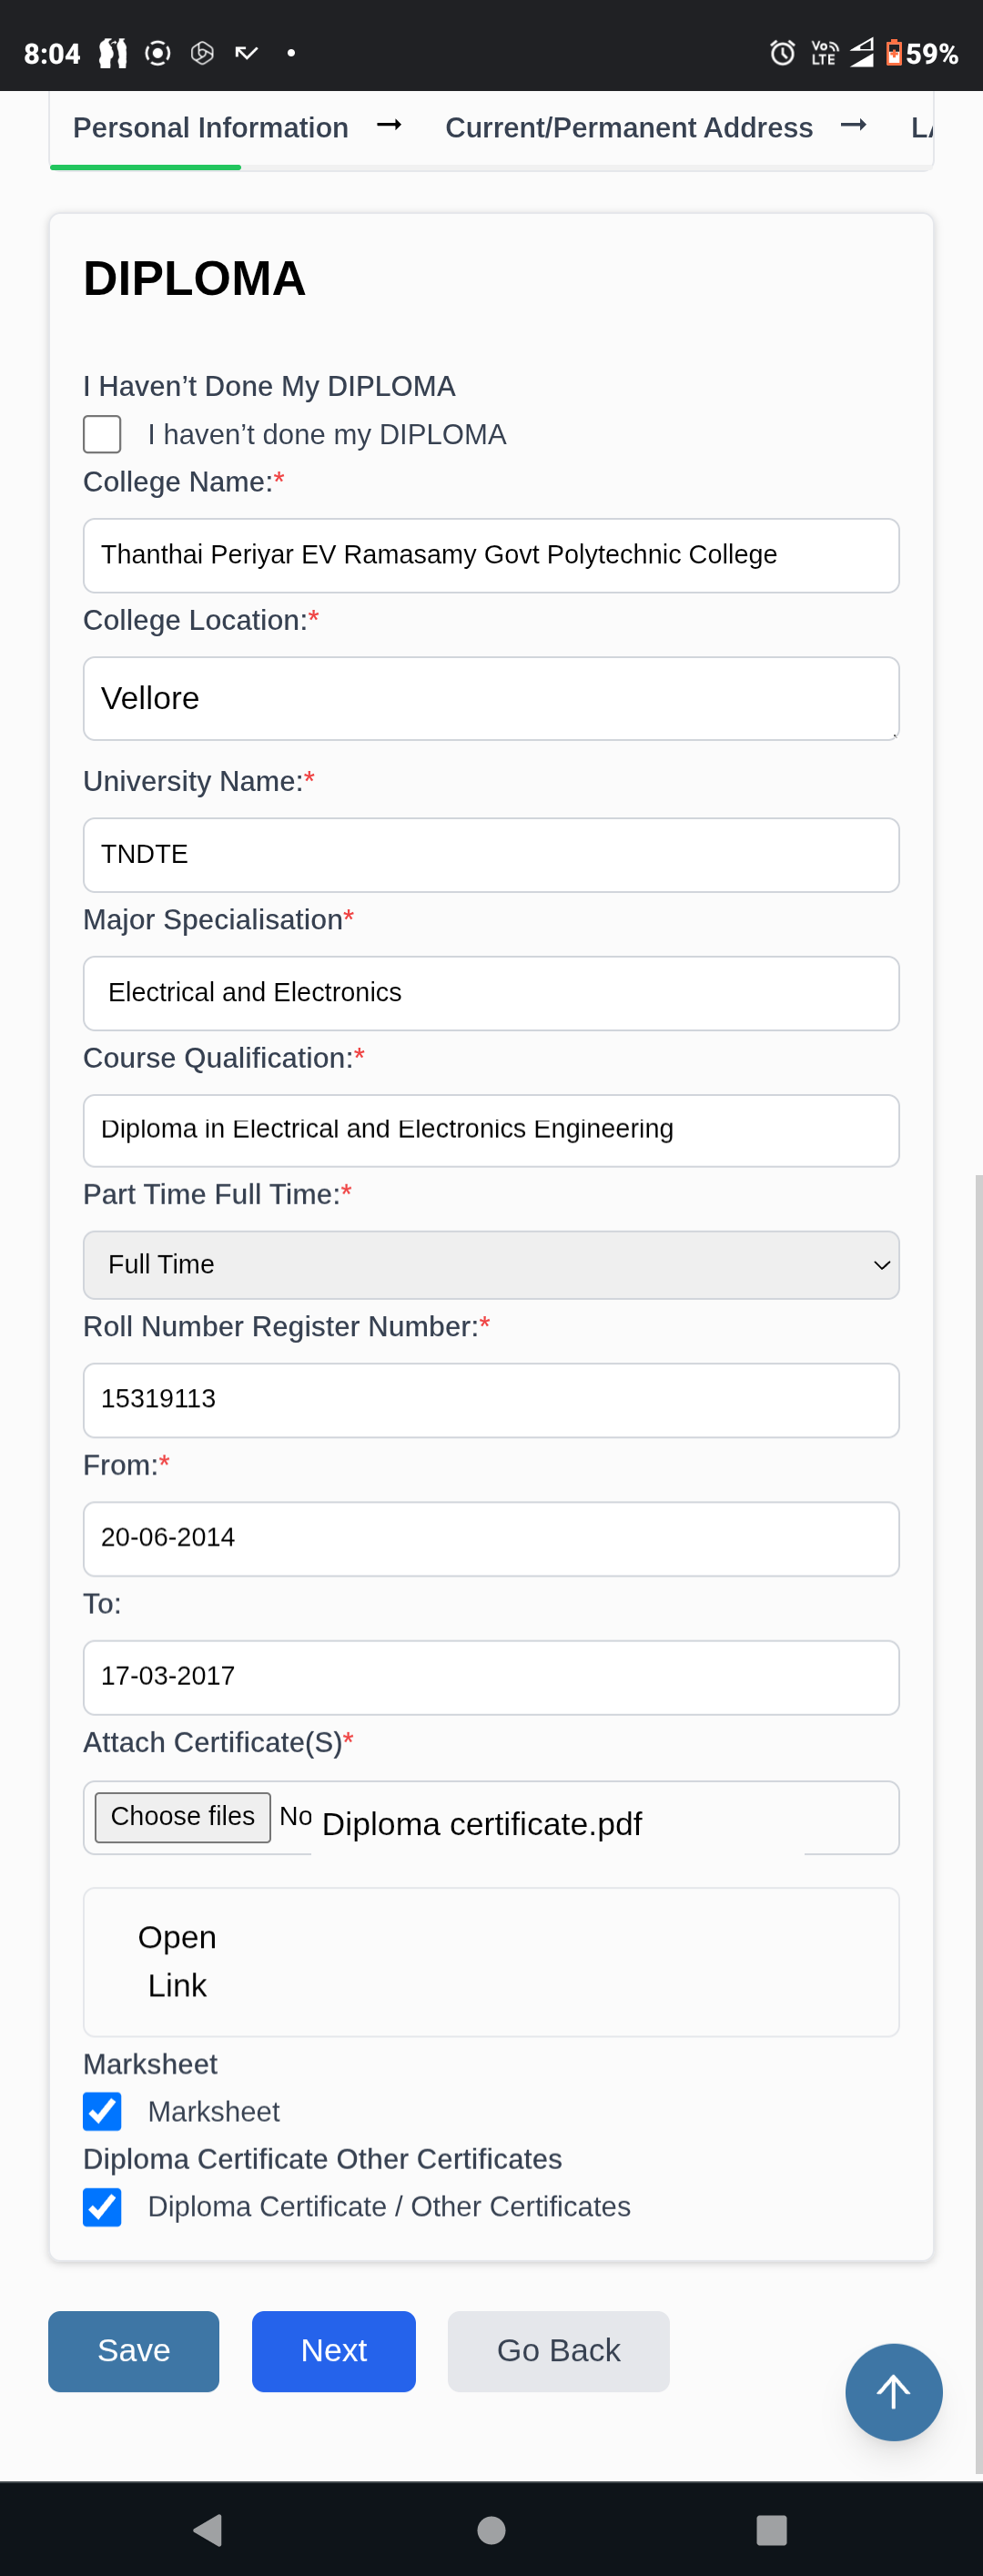Tap the alarm clock status icon
Image resolution: width=983 pixels, height=2576 pixels.
782,53
